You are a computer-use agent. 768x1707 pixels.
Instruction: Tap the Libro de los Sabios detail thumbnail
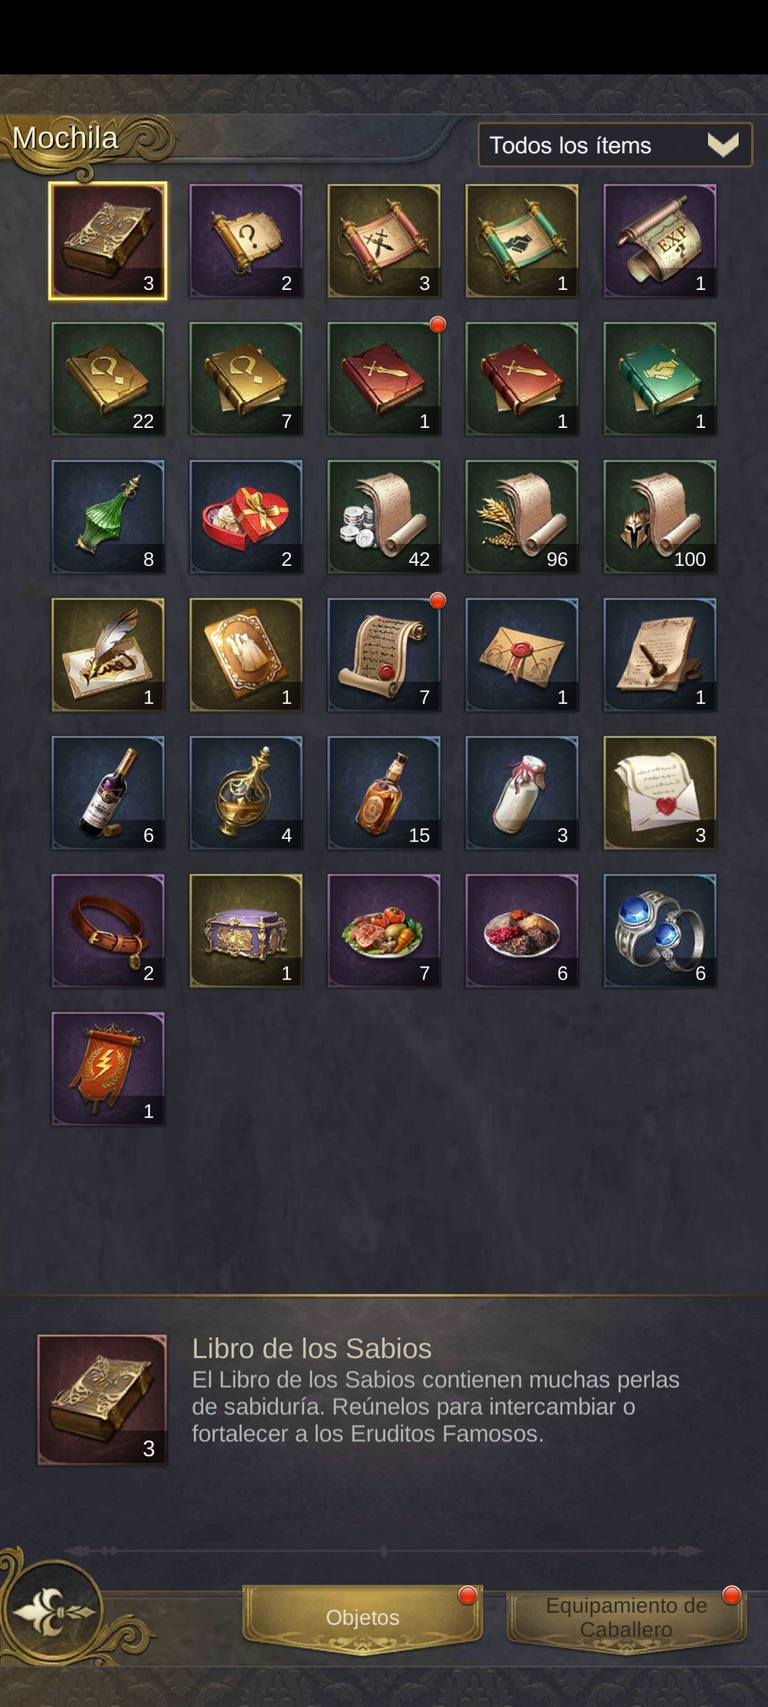click(102, 1400)
